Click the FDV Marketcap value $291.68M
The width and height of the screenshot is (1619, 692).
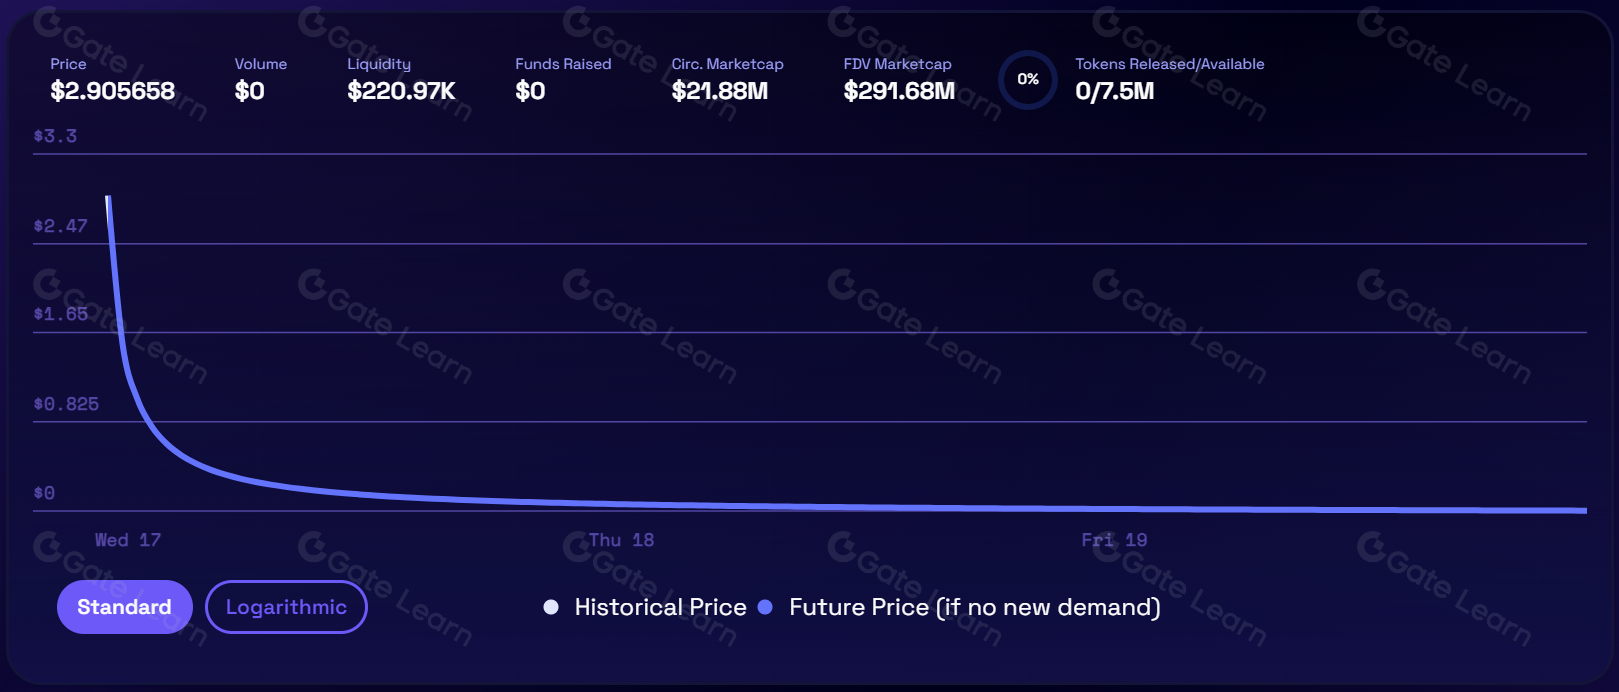pos(899,91)
